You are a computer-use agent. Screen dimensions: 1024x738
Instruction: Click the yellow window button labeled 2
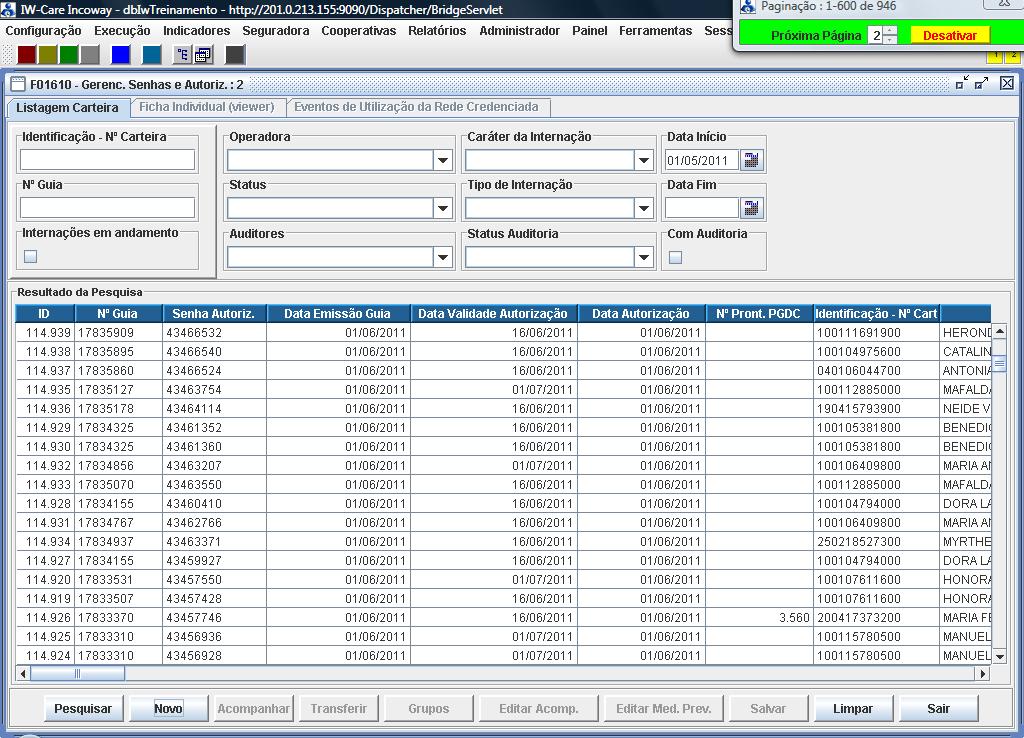pyautogui.click(x=1011, y=57)
